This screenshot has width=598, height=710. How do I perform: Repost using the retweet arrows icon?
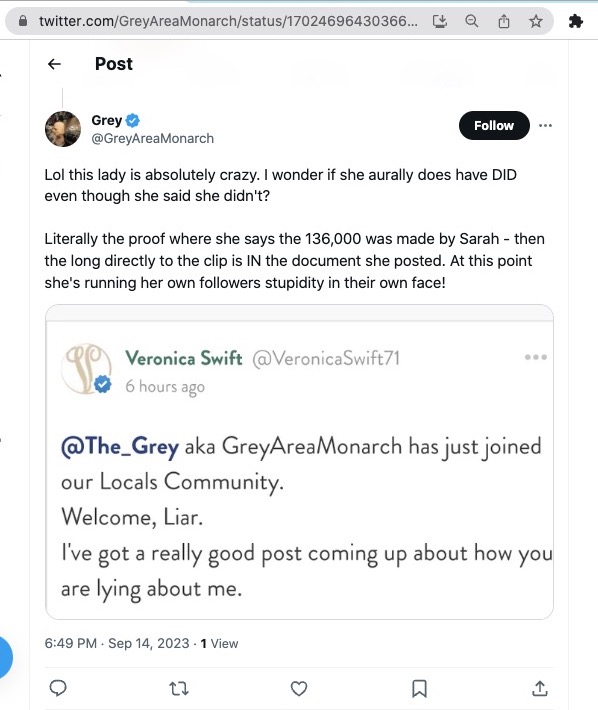(x=179, y=689)
